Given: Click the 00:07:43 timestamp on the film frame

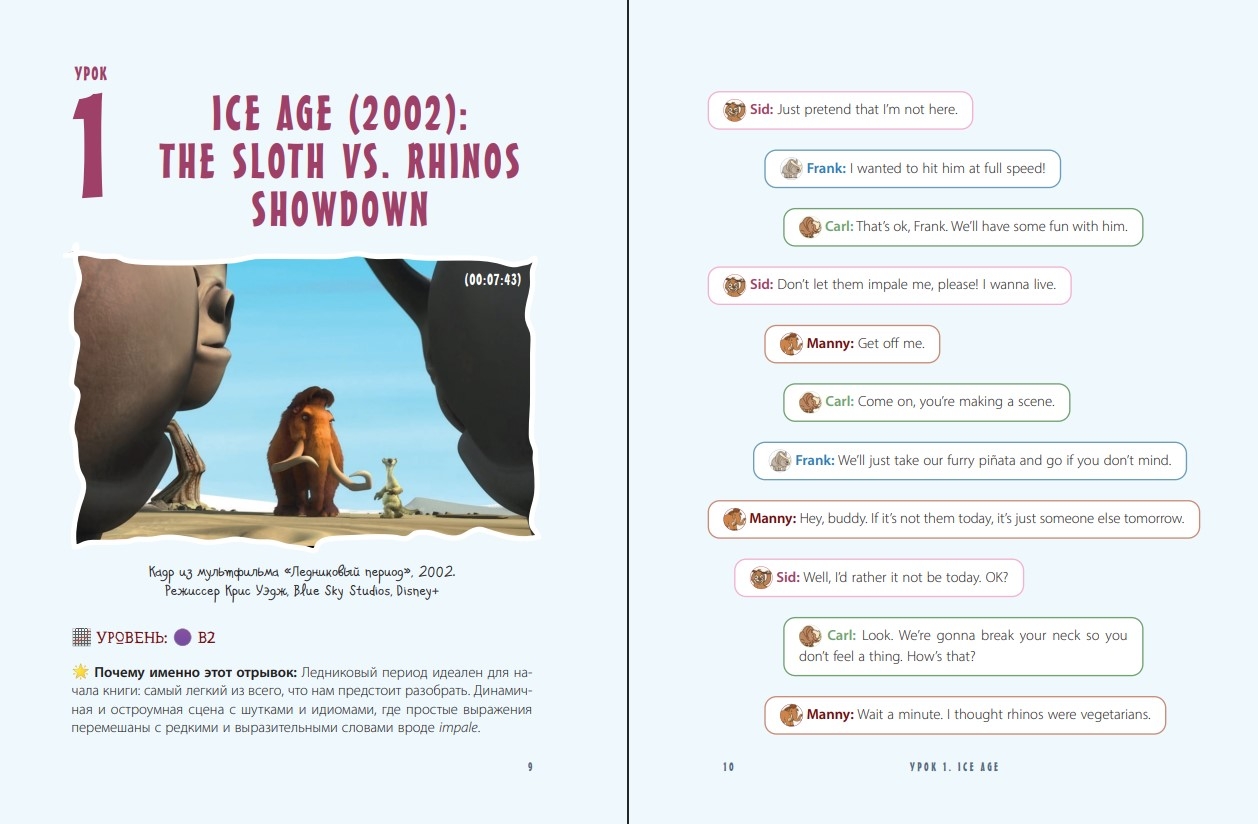Looking at the screenshot, I should tap(492, 280).
